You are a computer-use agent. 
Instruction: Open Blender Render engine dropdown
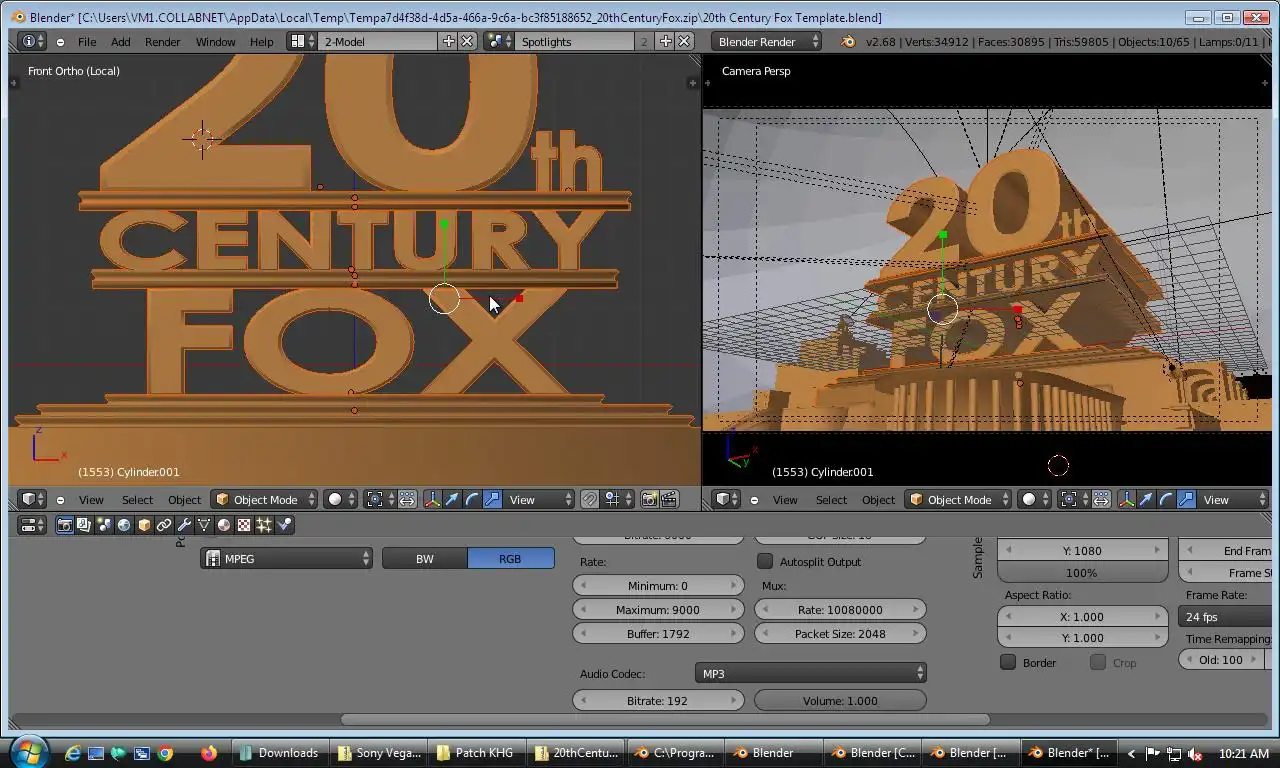point(766,41)
